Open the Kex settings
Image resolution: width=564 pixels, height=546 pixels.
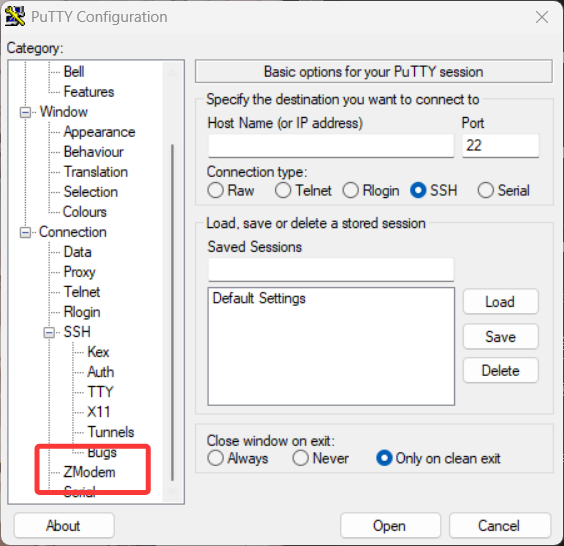[x=98, y=352]
